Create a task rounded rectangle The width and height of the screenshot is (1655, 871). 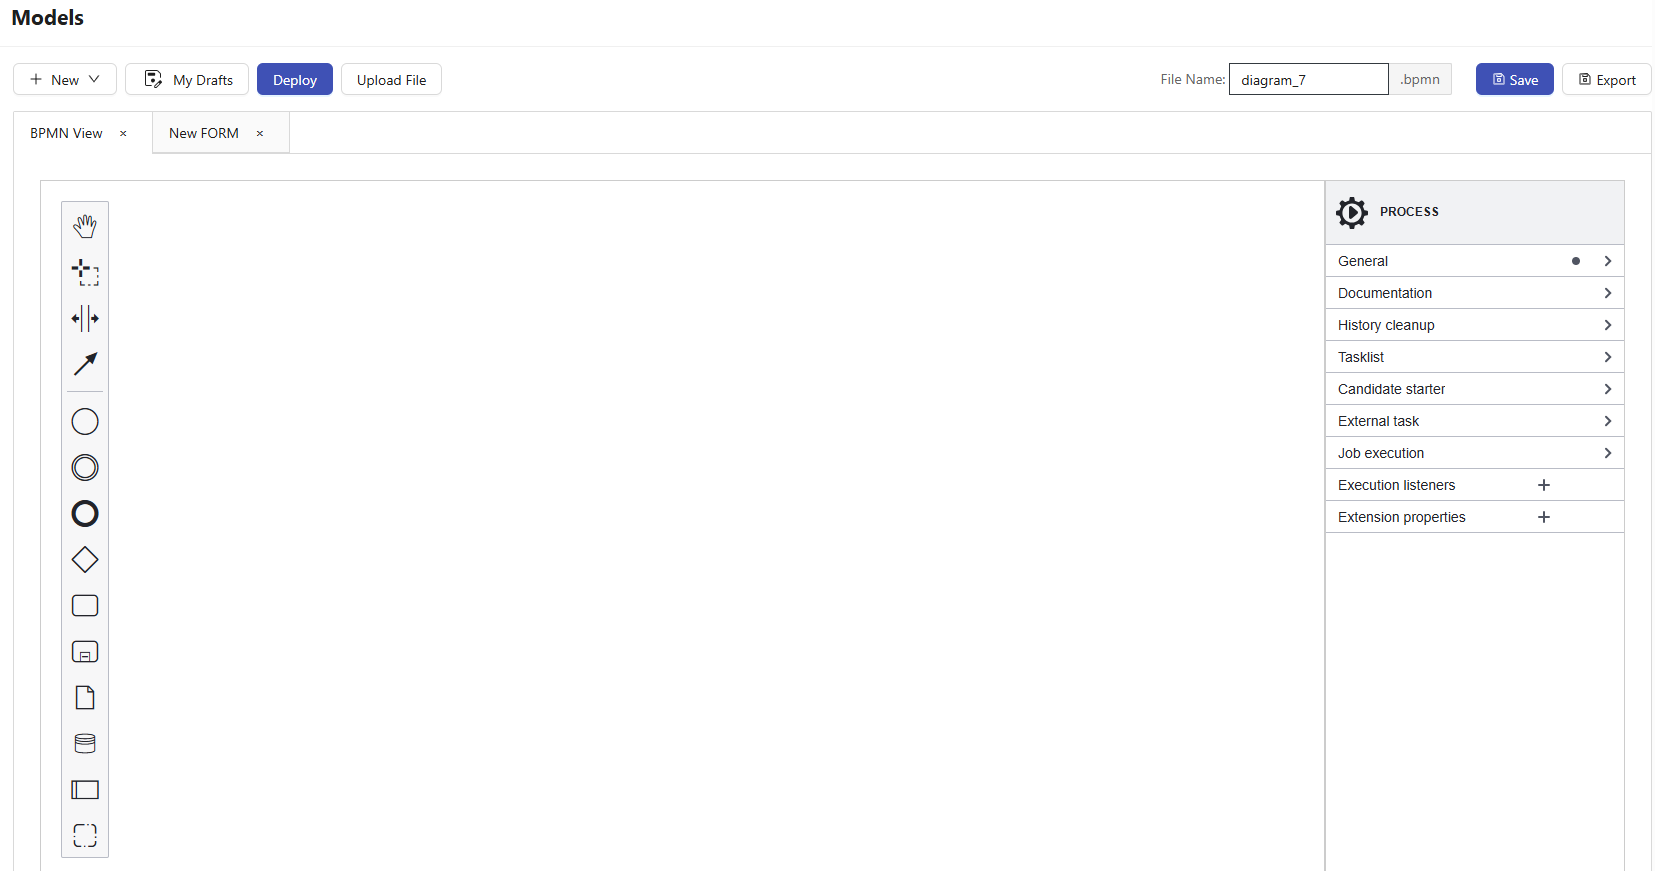pos(85,606)
